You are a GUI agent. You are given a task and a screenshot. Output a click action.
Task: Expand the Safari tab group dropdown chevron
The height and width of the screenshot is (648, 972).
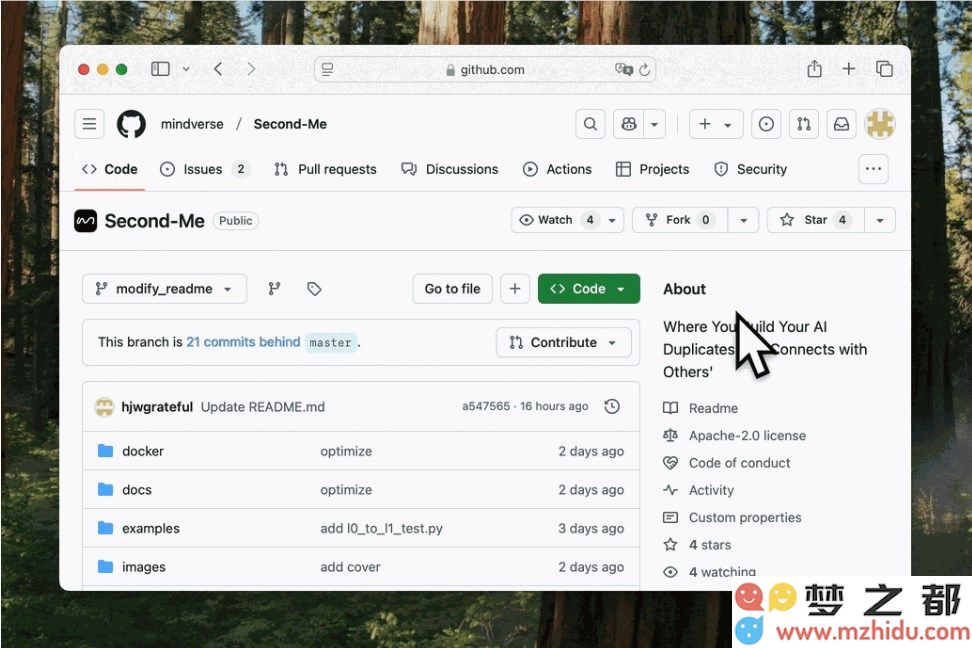(x=186, y=69)
